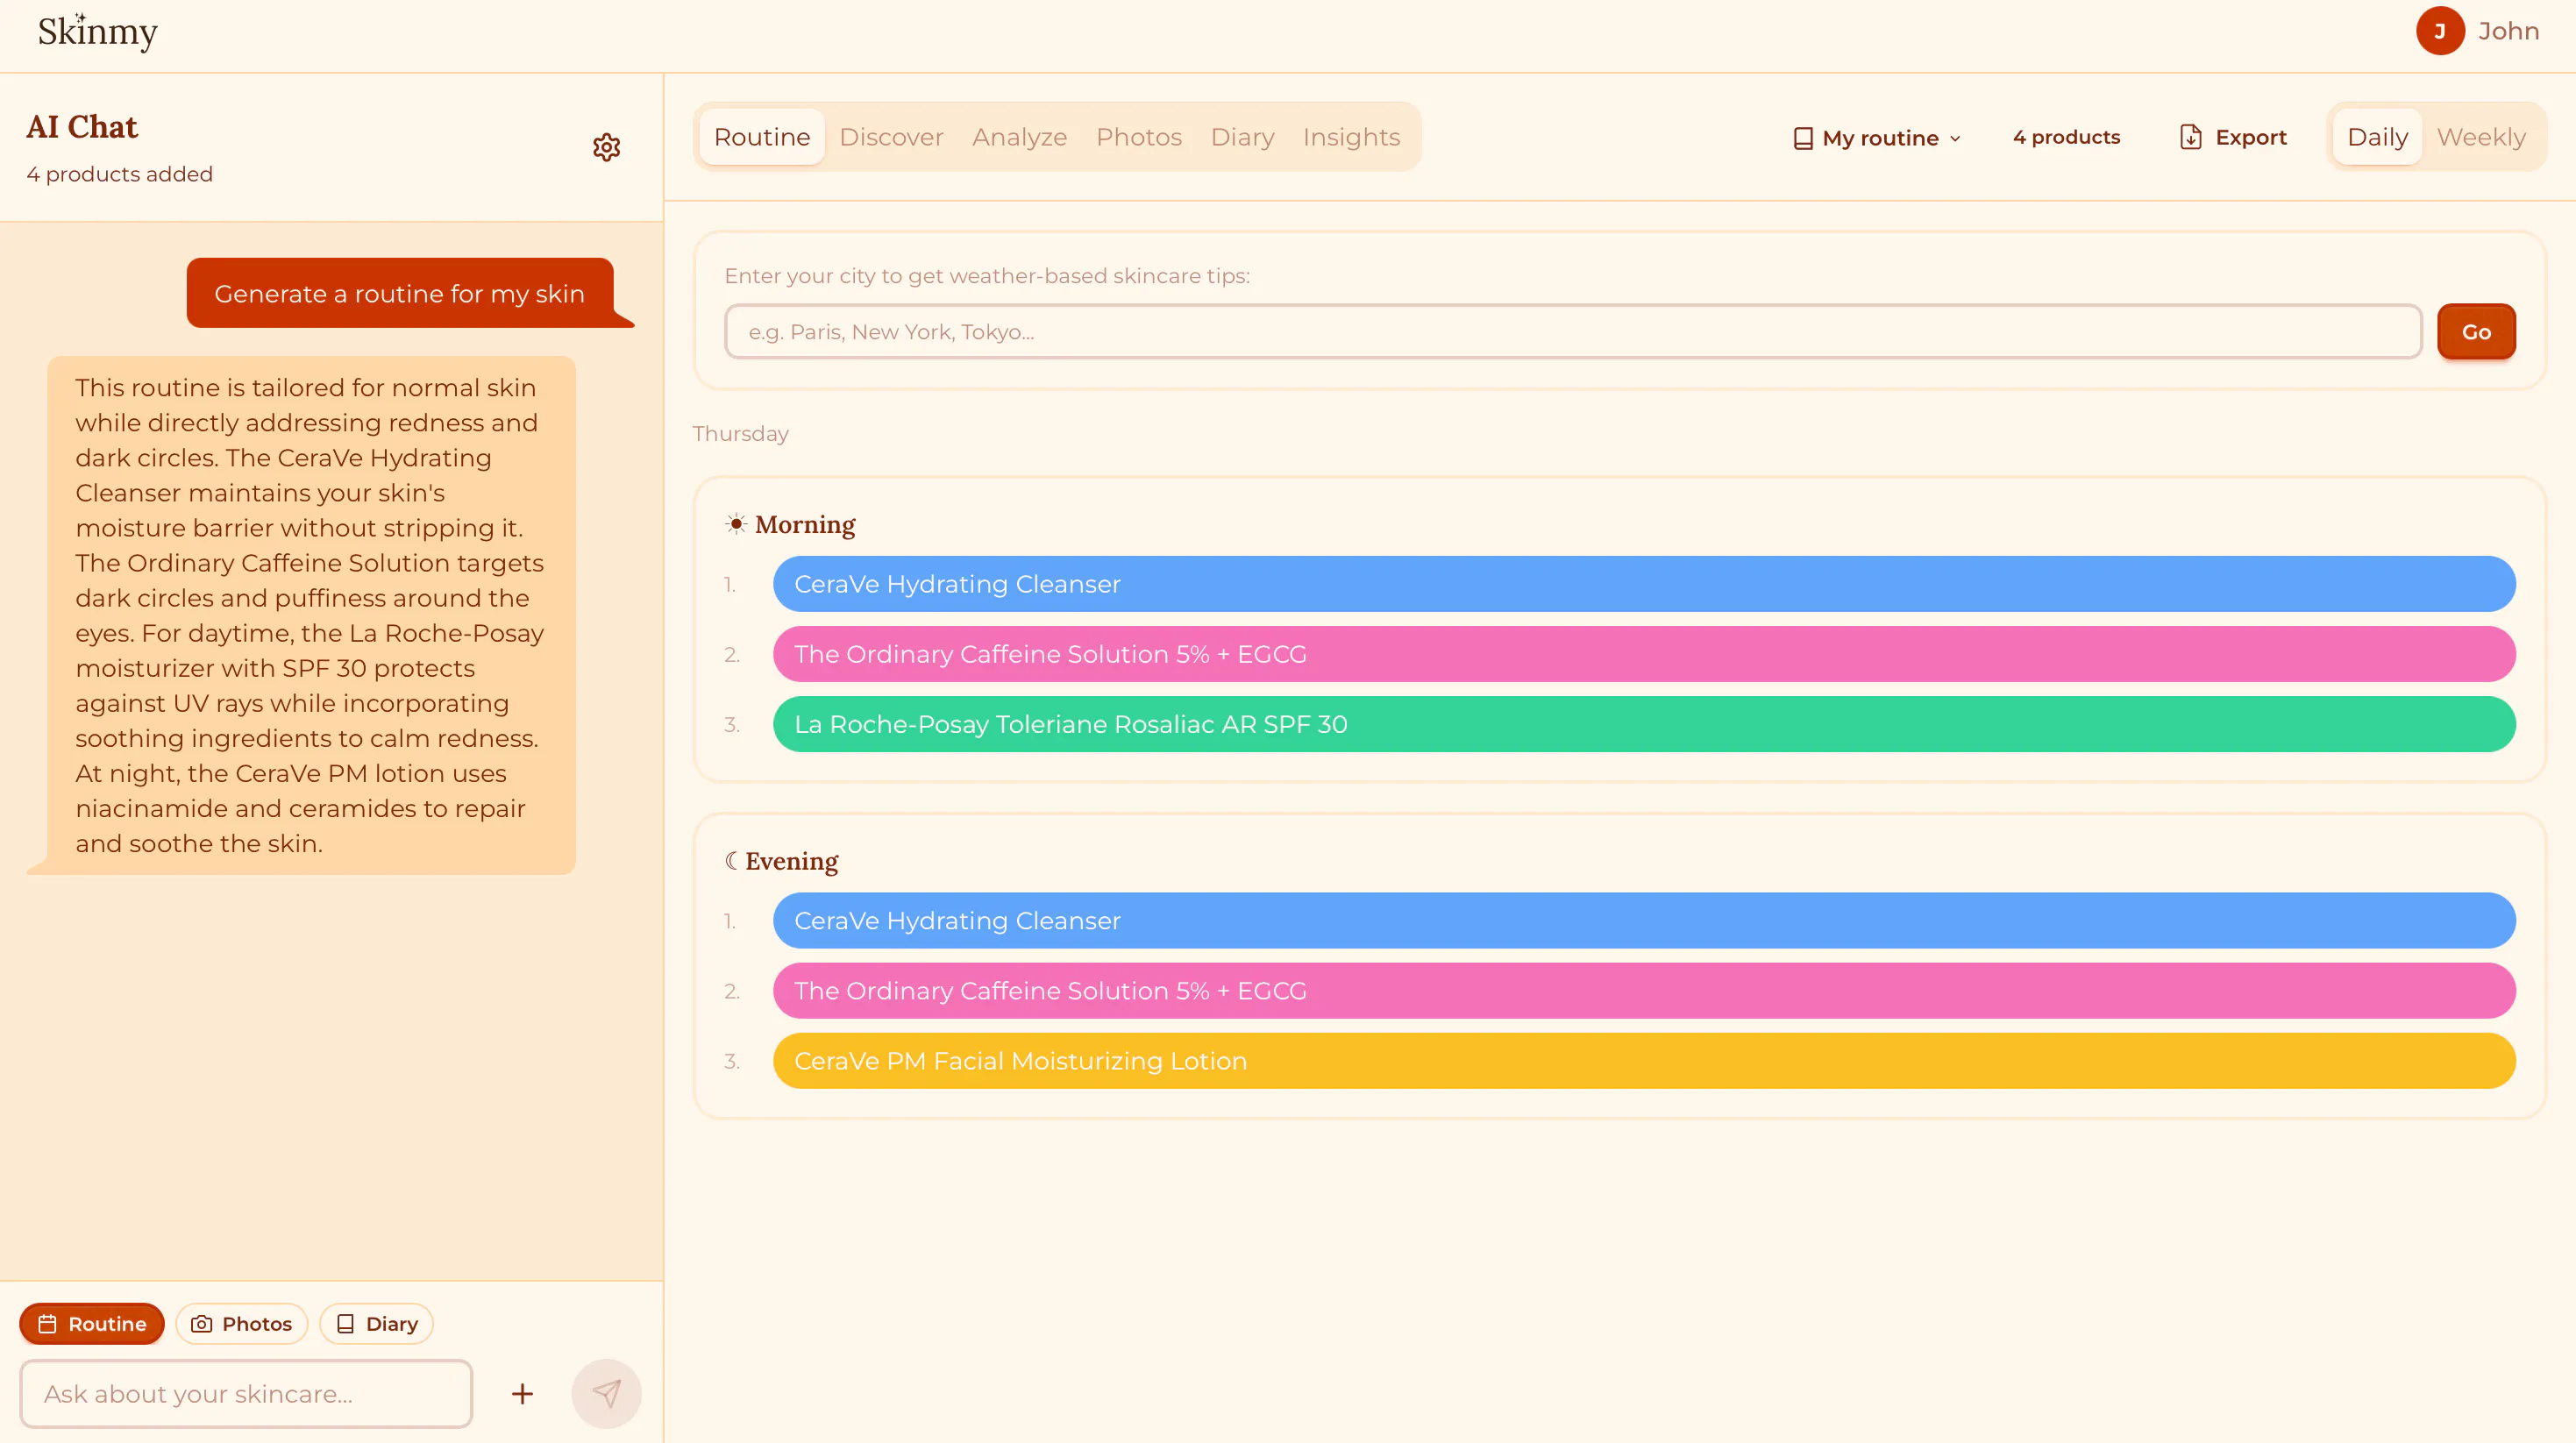This screenshot has width=2576, height=1443.
Task: Click the My routine book icon
Action: pos(1803,138)
